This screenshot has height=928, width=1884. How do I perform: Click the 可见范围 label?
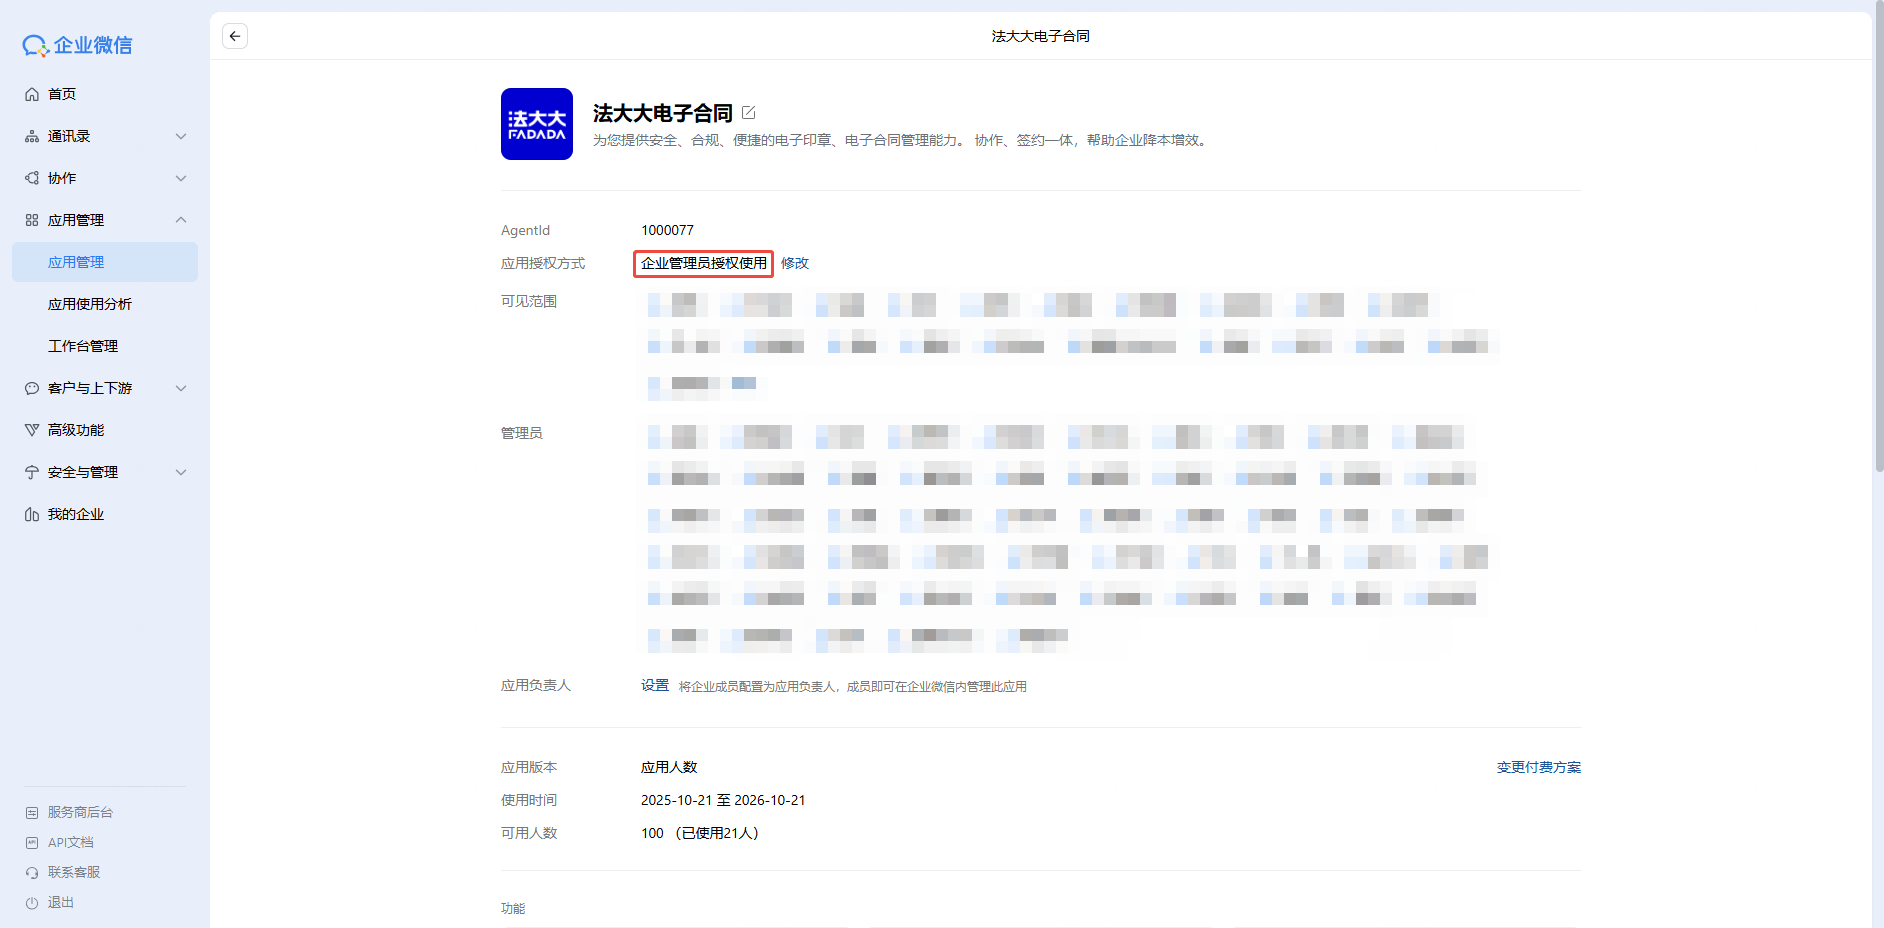[x=529, y=301]
